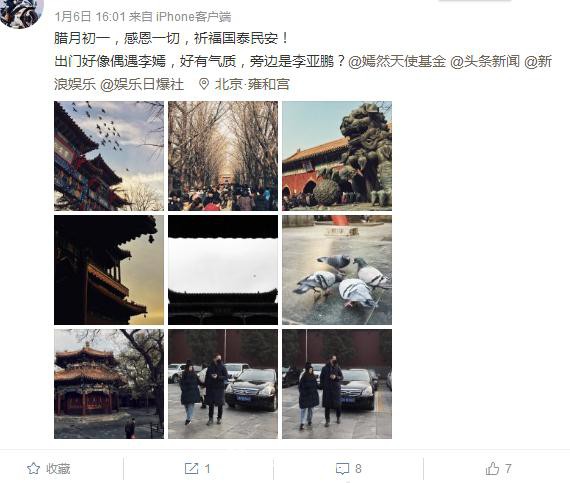Viewport: 570px width, 483px height.
Task: View the pigeons on pavement photo
Action: (x=337, y=270)
